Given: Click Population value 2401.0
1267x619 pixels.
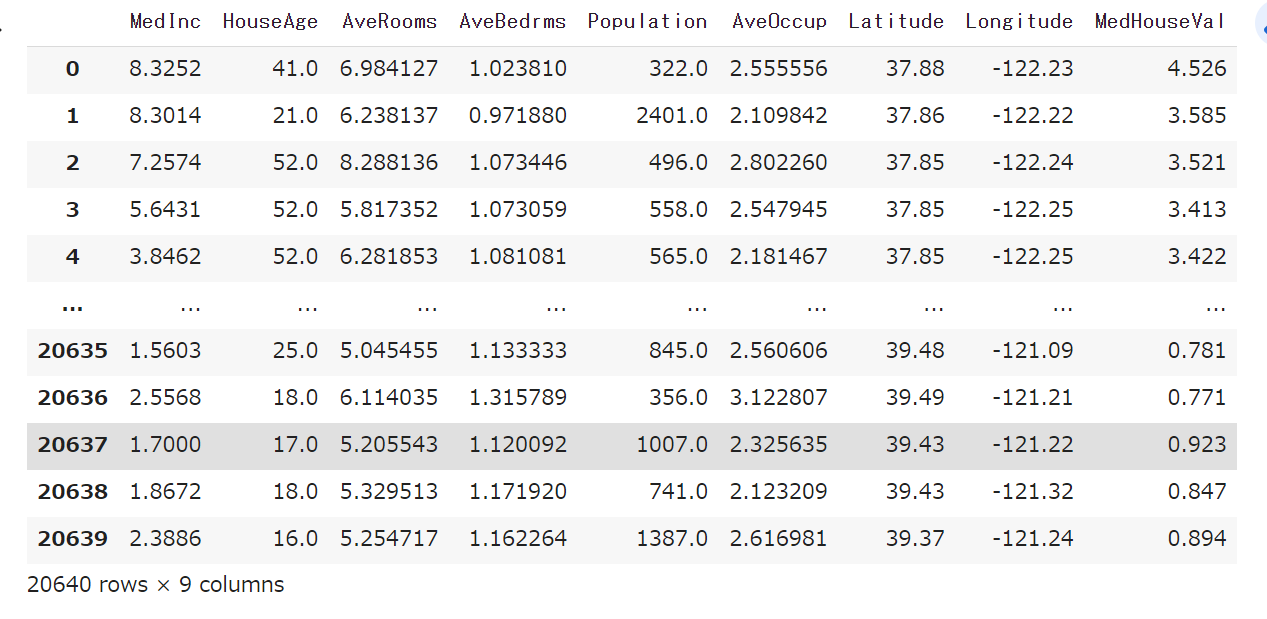Looking at the screenshot, I should (x=672, y=116).
